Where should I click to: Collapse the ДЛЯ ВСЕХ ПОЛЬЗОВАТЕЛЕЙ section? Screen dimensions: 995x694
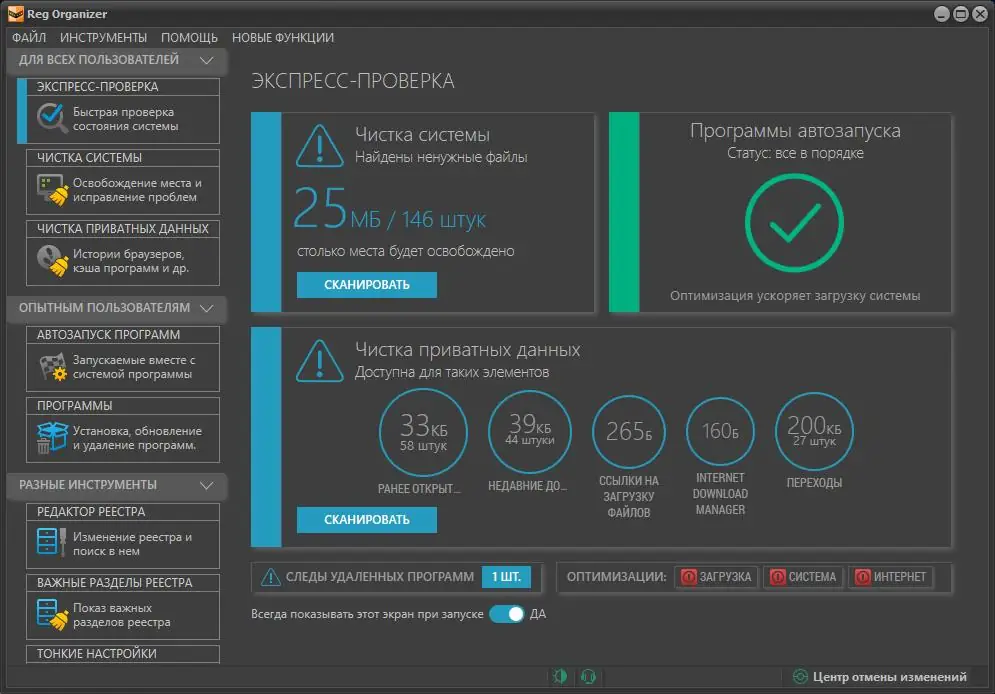[x=207, y=60]
